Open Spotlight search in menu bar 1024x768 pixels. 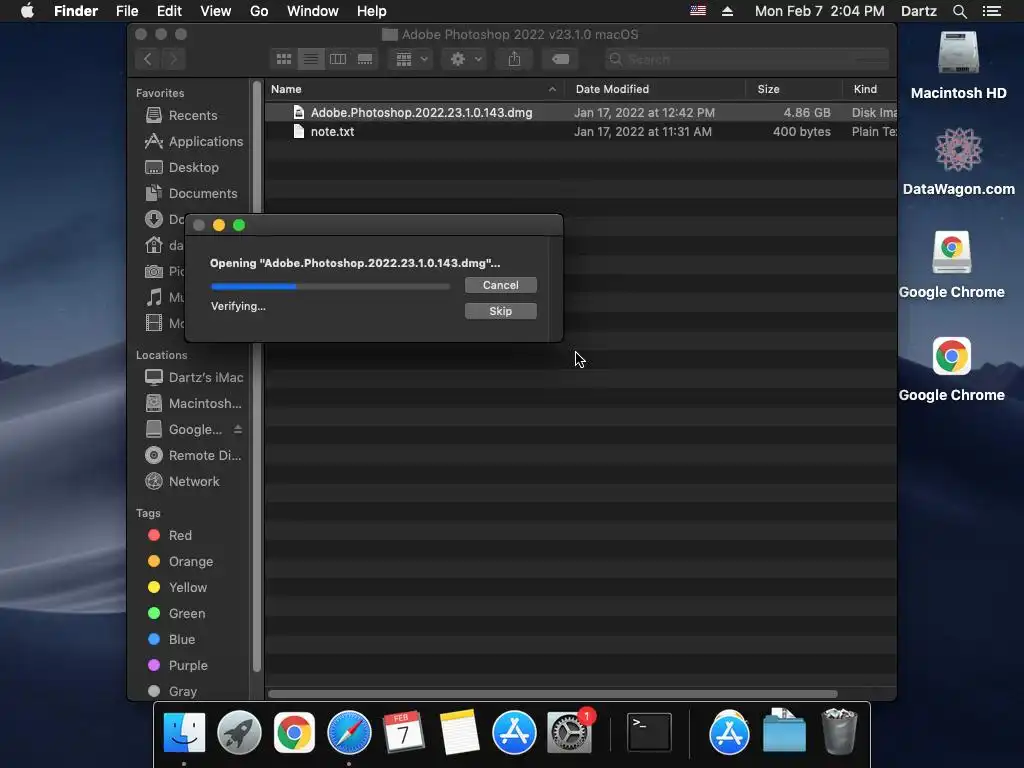click(x=959, y=11)
